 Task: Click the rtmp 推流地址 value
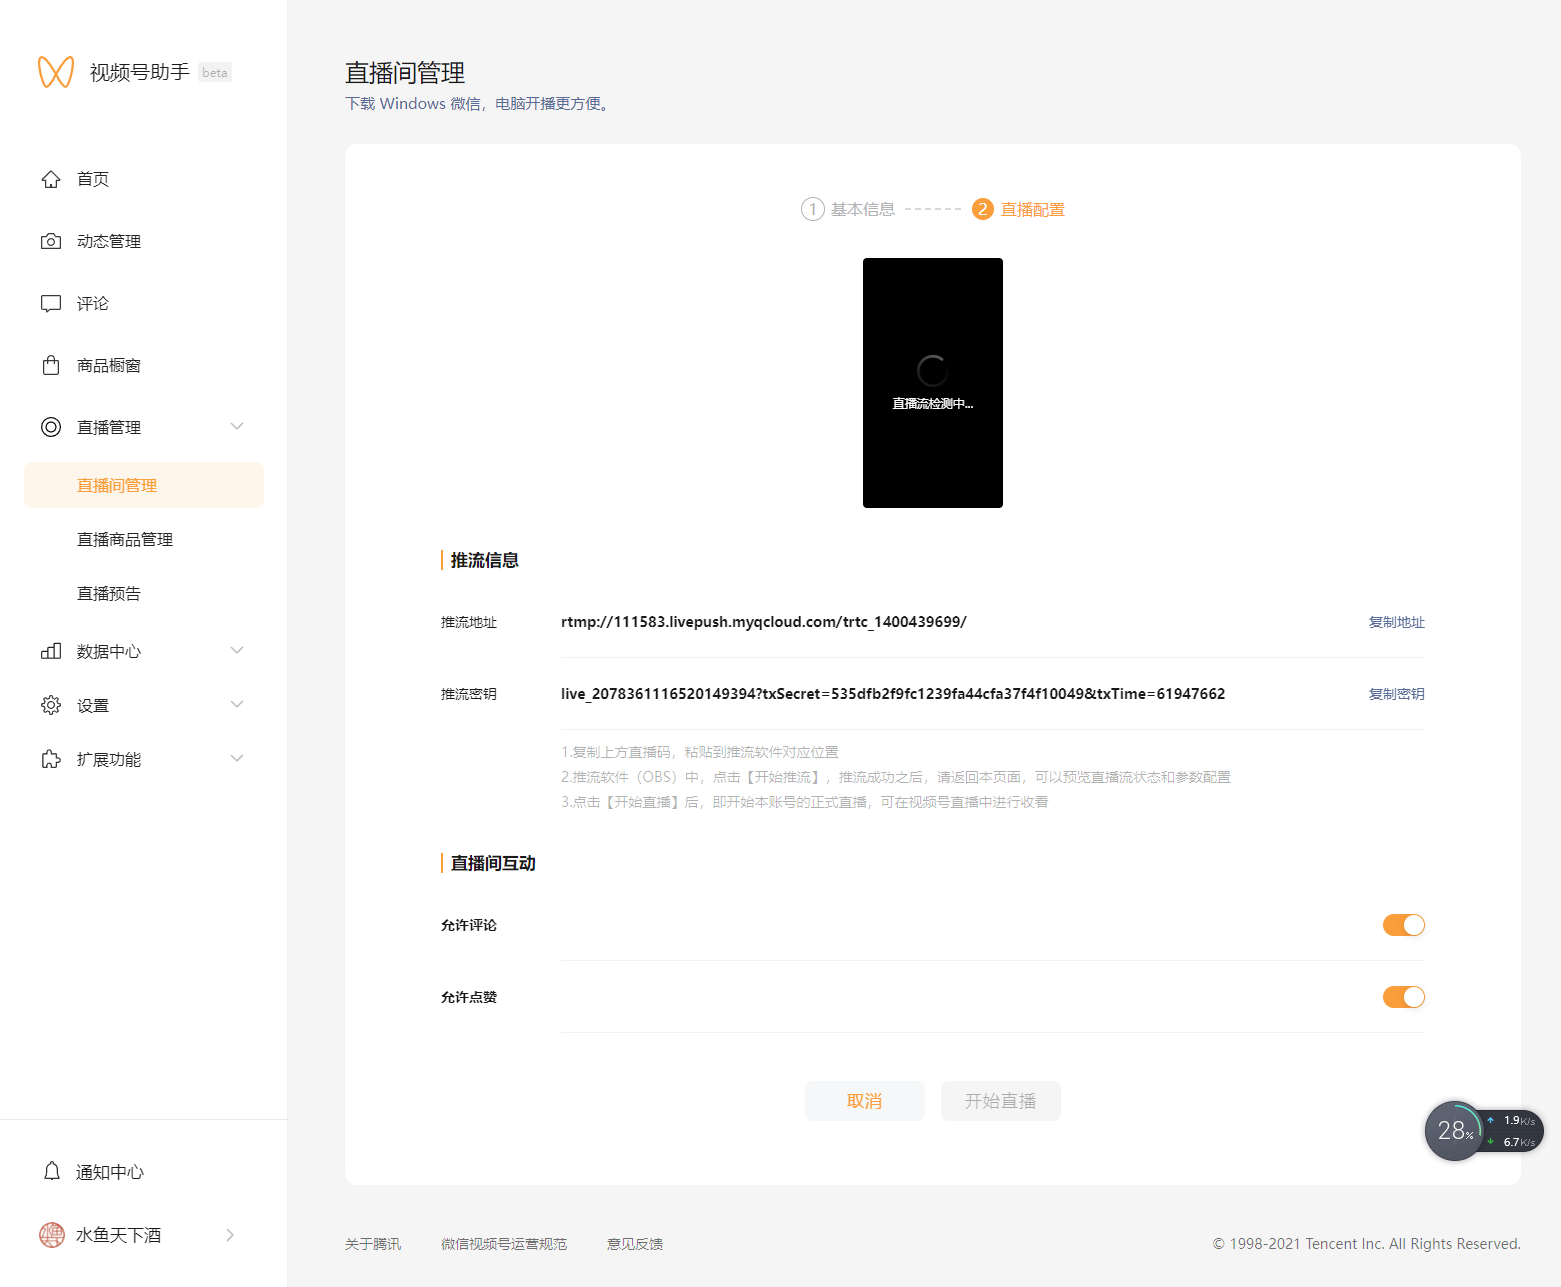click(x=764, y=622)
